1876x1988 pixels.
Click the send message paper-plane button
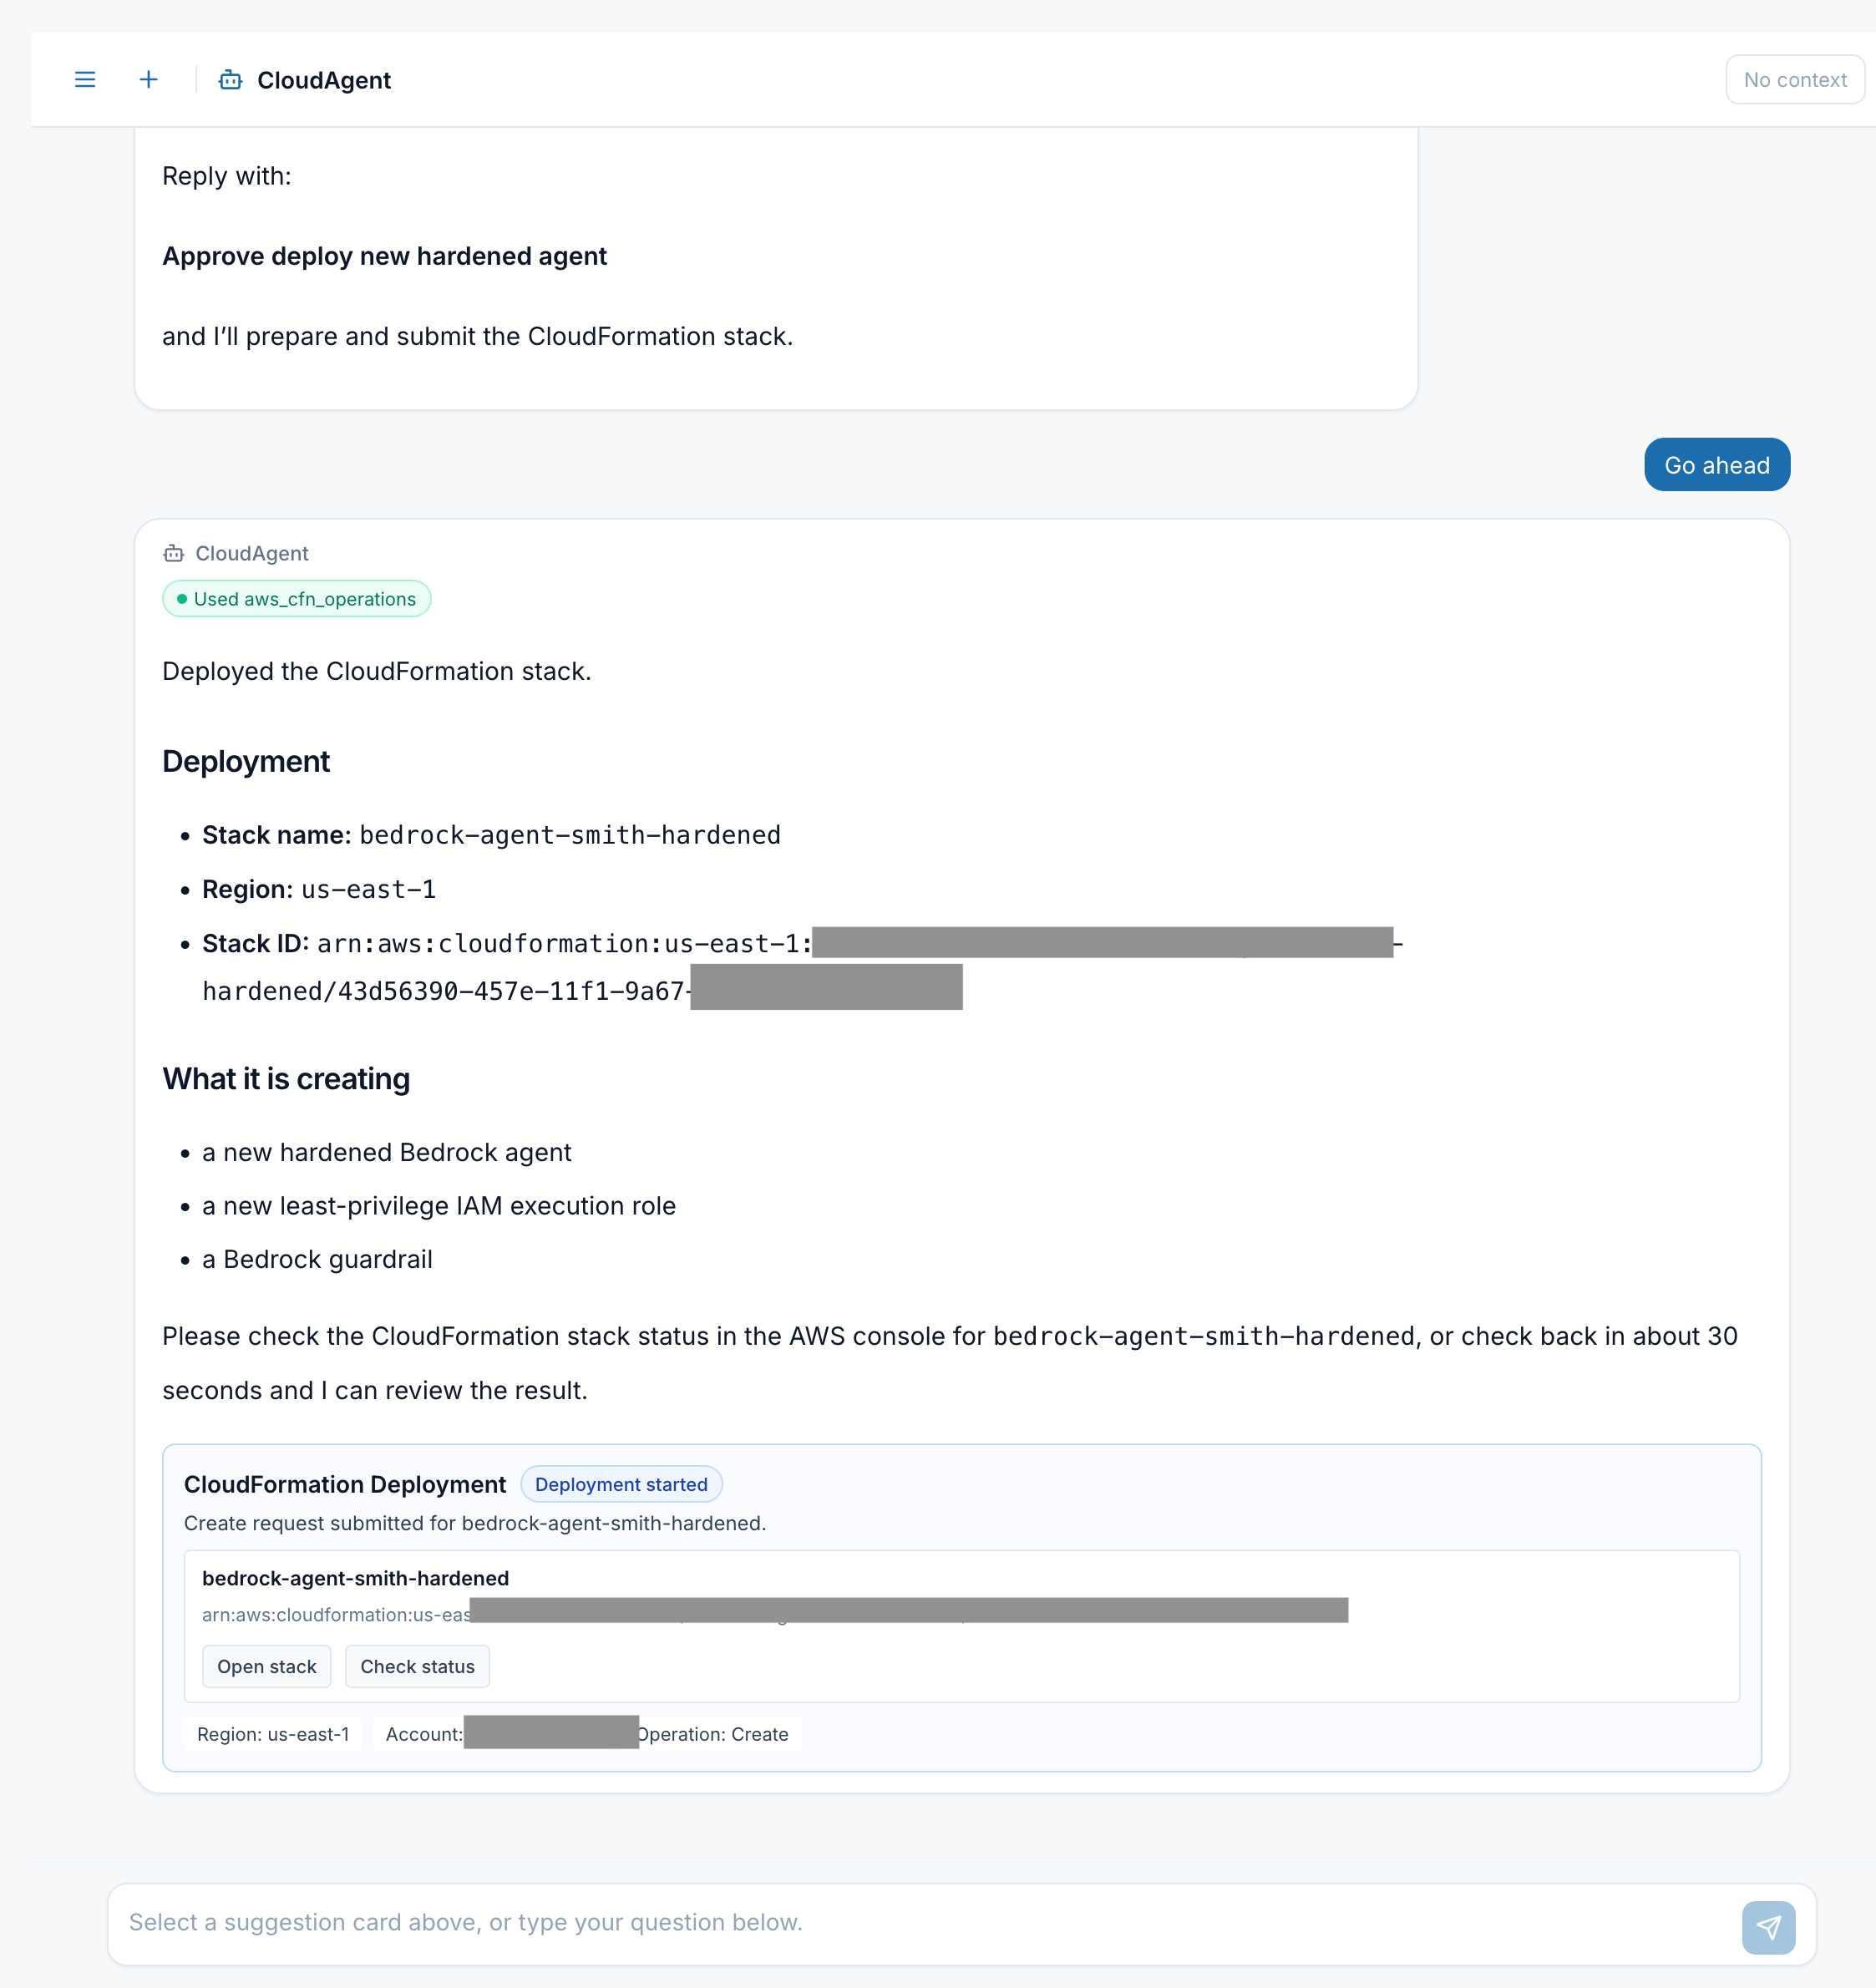coord(1768,1927)
